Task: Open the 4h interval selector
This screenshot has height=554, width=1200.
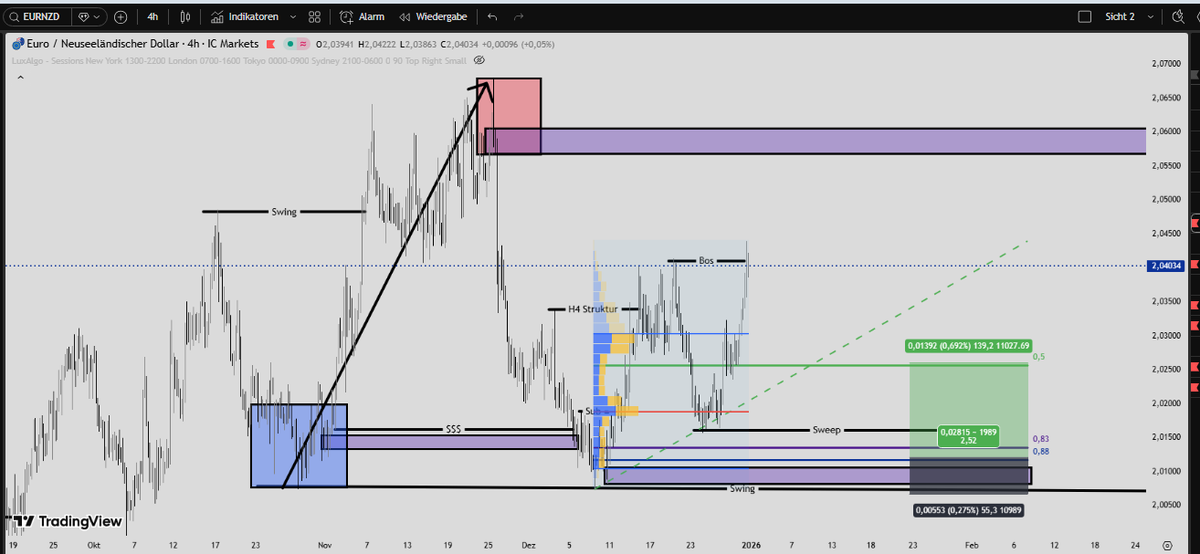Action: tap(152, 17)
